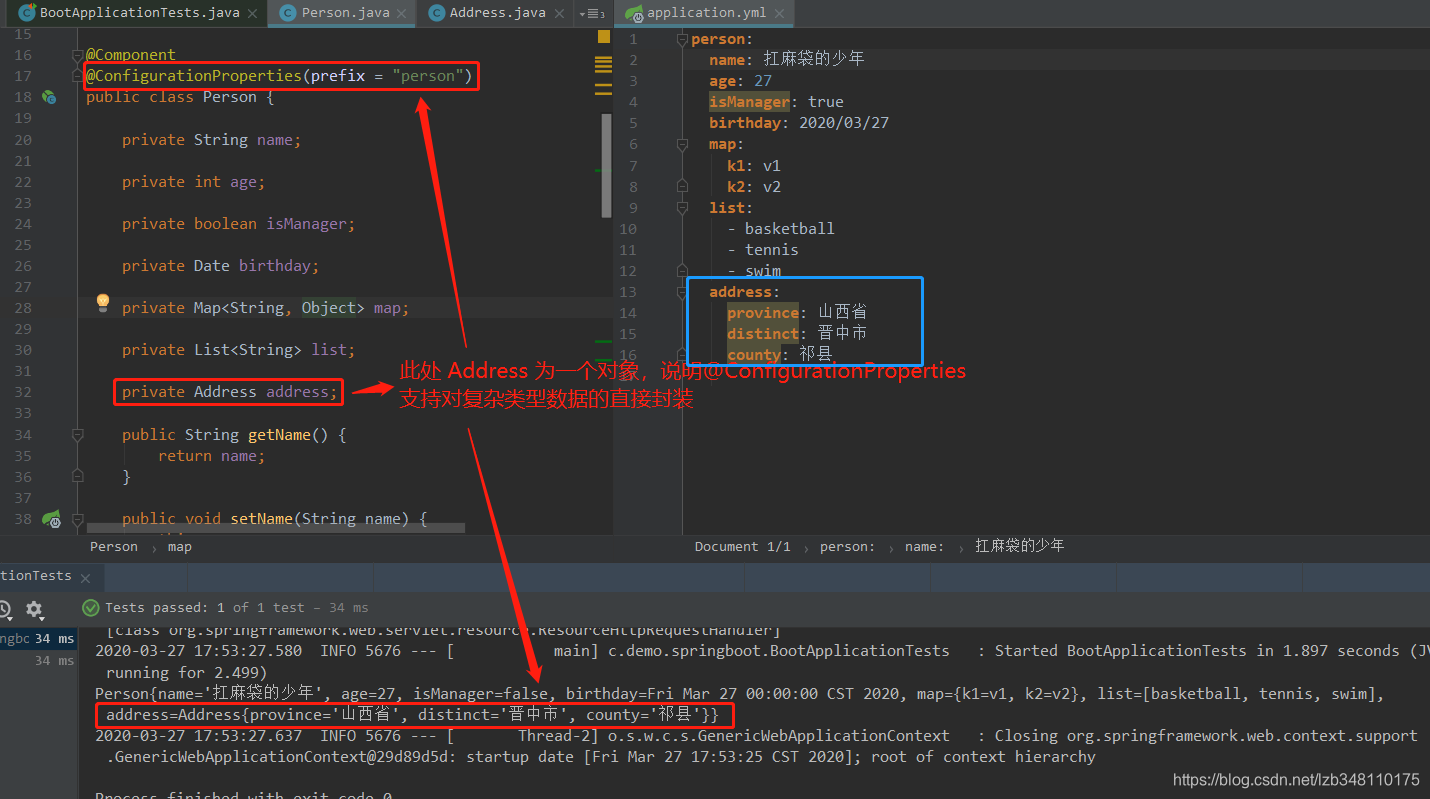Click the 'private Address address;' field line
The height and width of the screenshot is (799, 1430).
229,392
